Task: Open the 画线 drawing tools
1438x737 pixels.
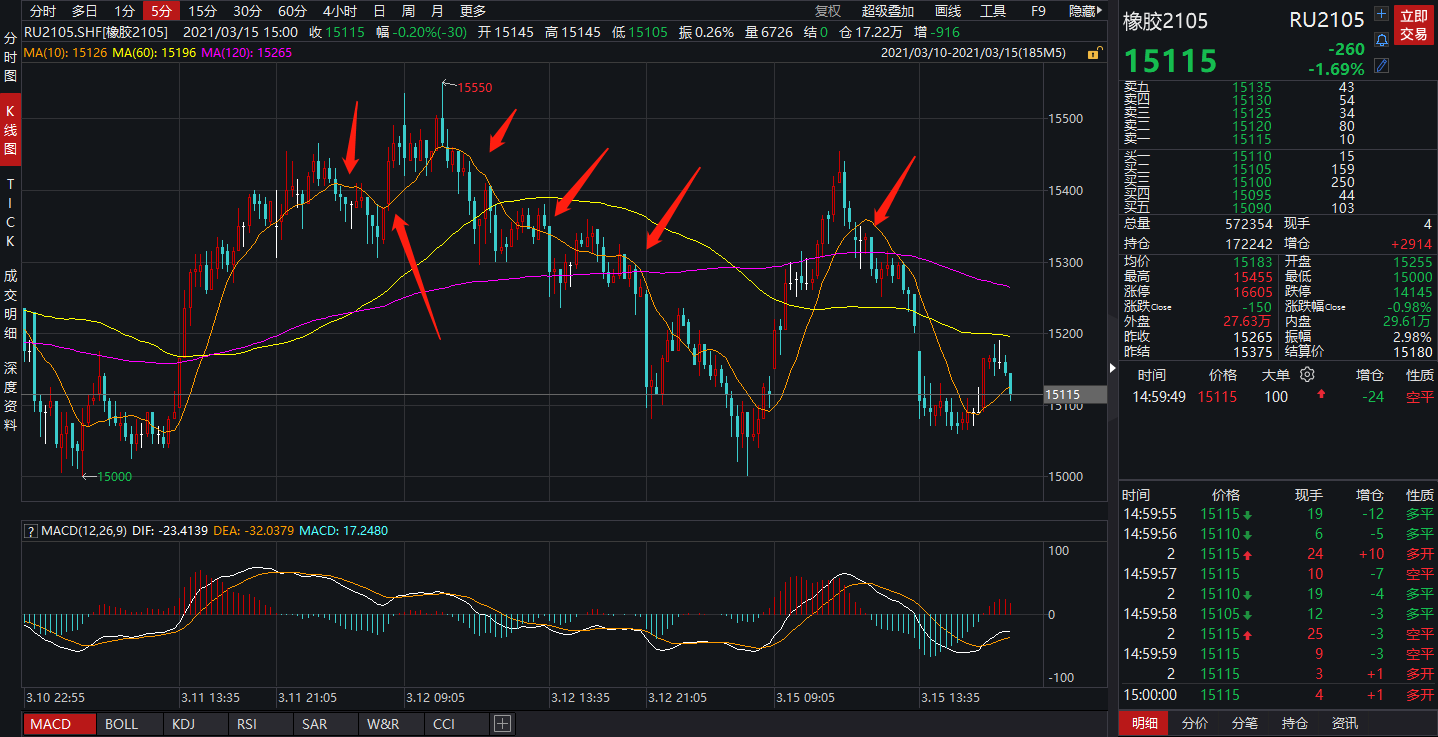Action: click(947, 11)
